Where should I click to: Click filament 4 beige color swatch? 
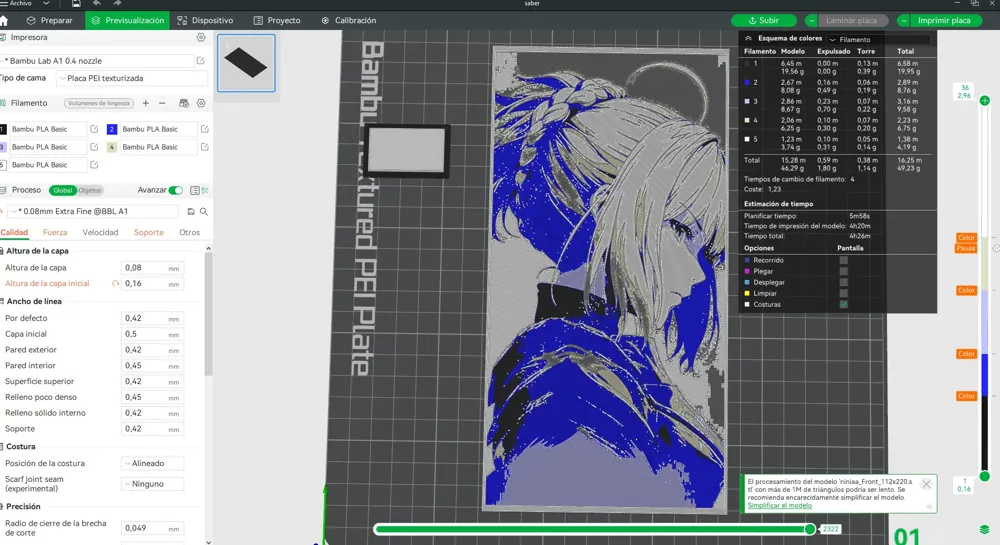pyautogui.click(x=112, y=147)
